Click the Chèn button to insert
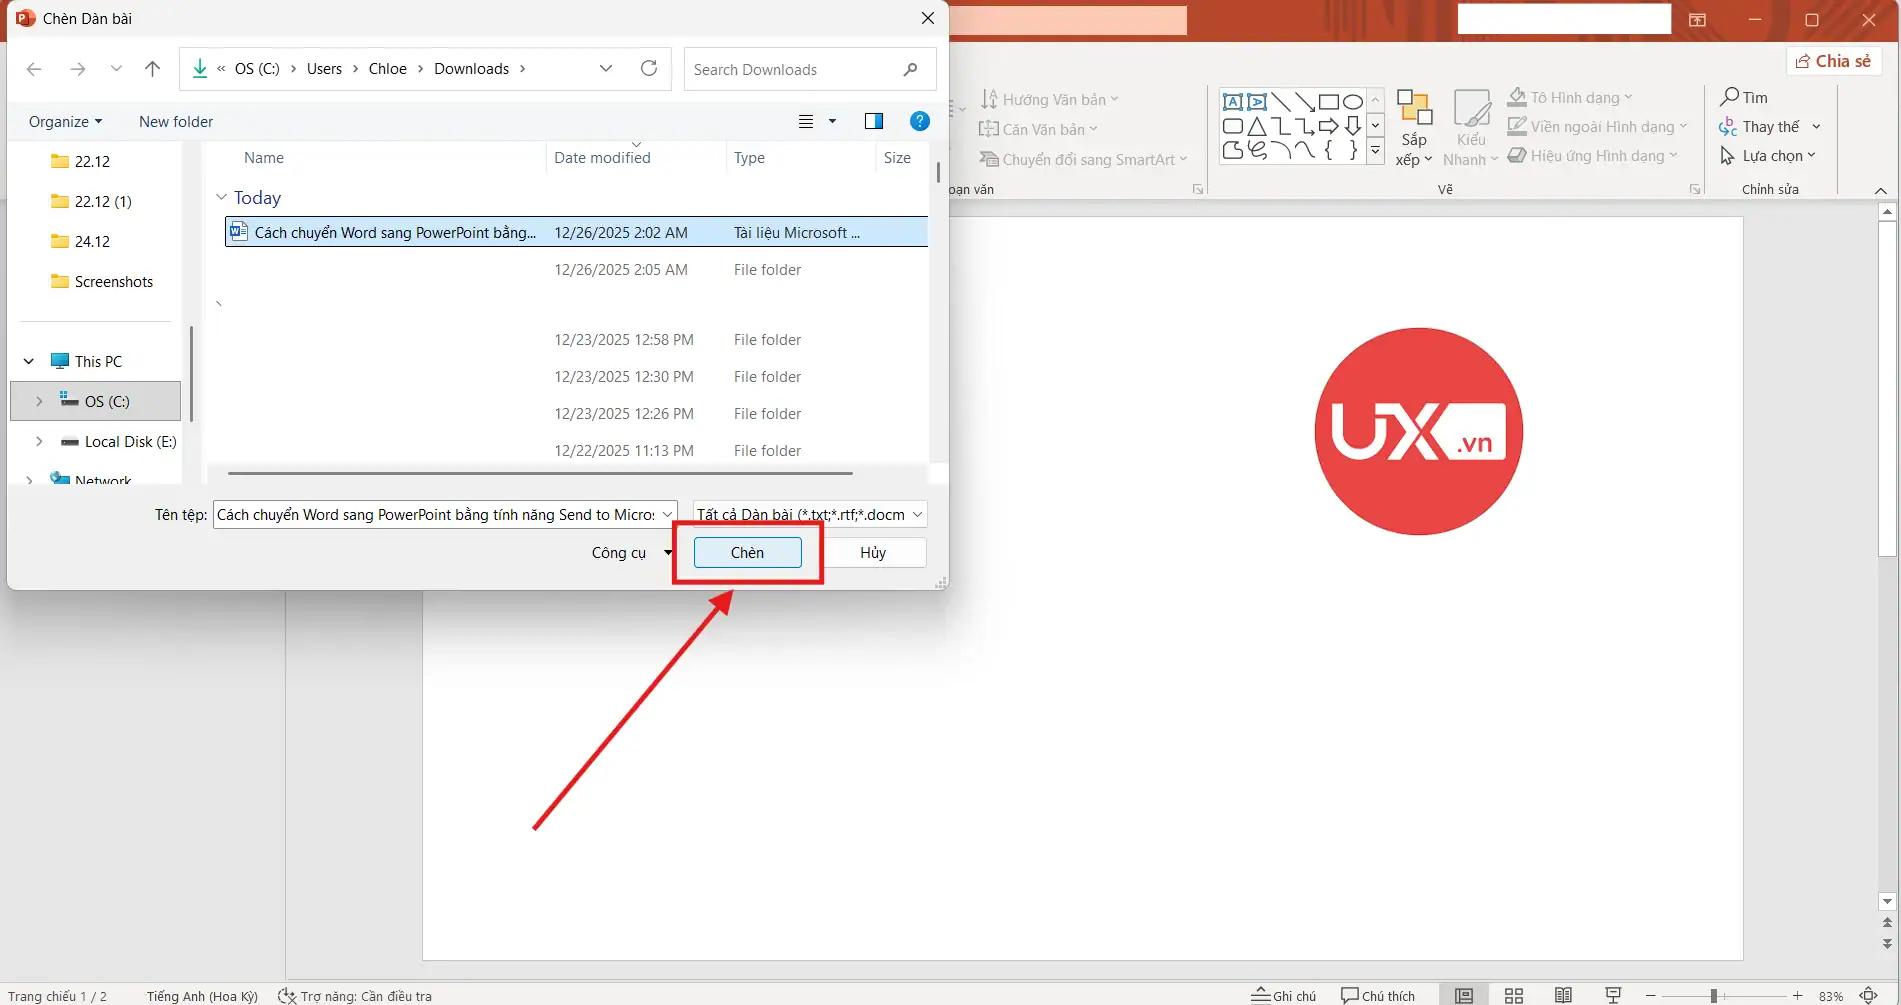The image size is (1901, 1005). tap(747, 552)
